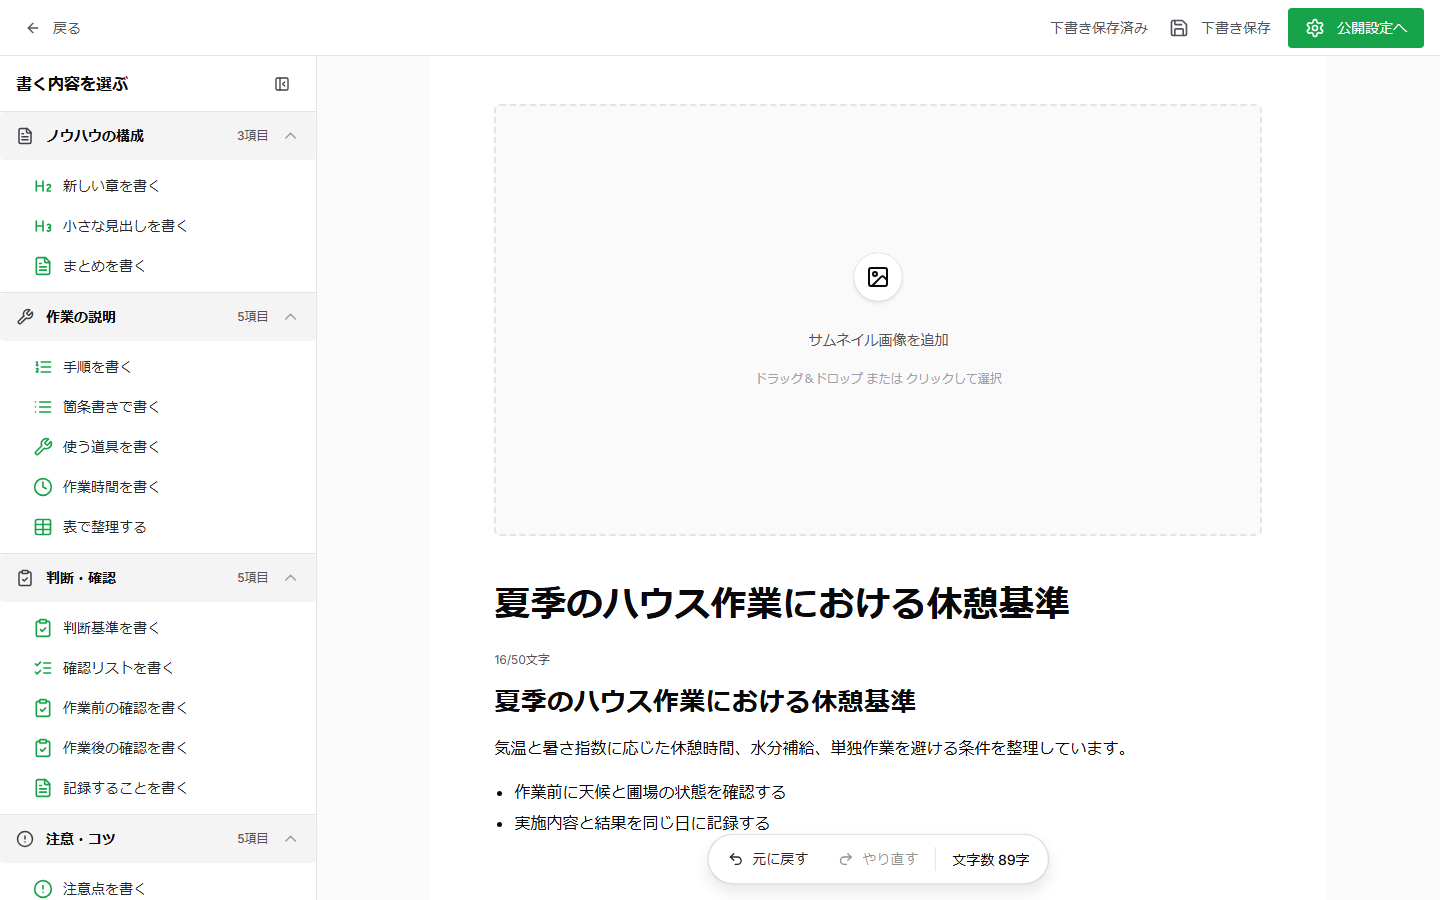Click the 作業後の確認を書く label
The image size is (1440, 900).
click(125, 748)
